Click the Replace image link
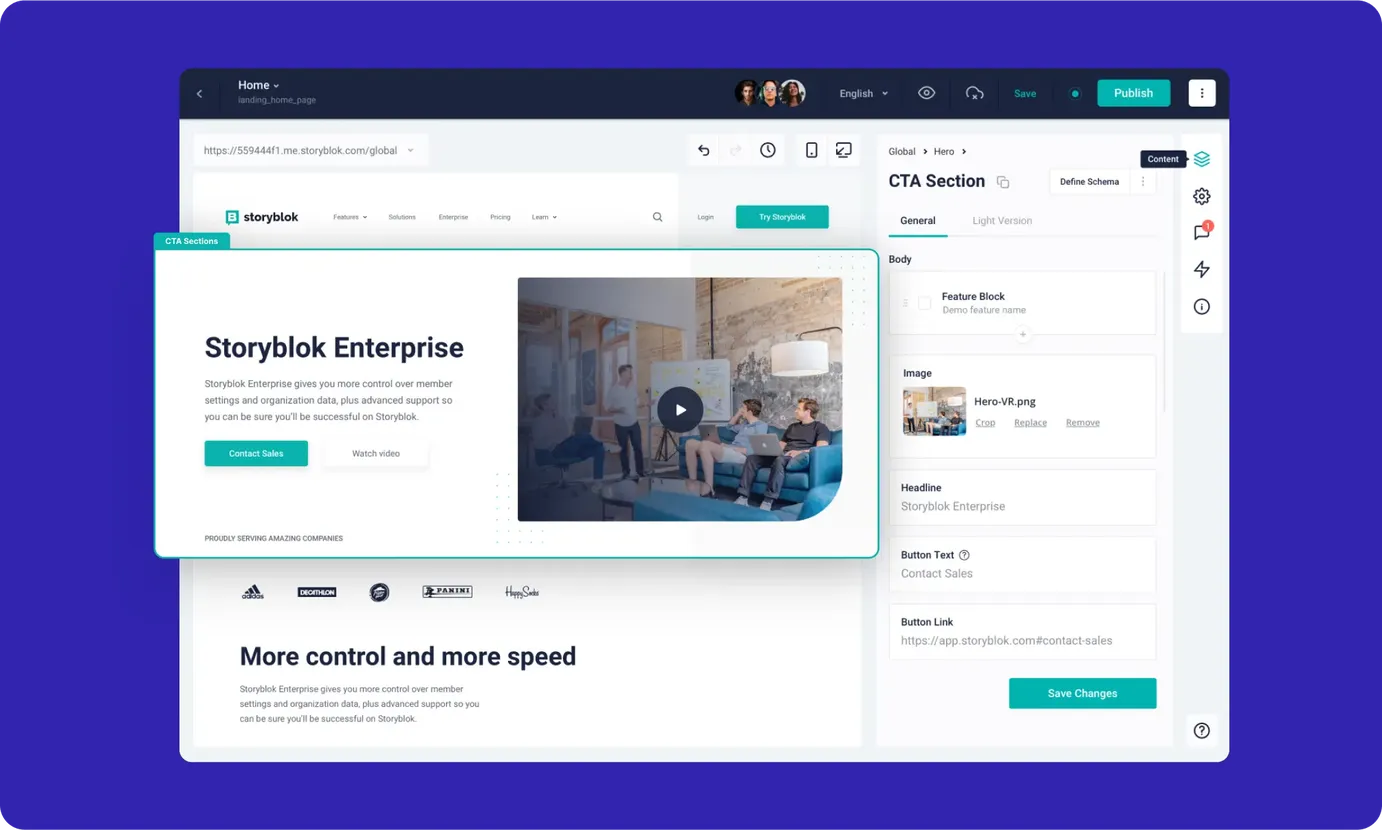The height and width of the screenshot is (830, 1382). point(1030,423)
